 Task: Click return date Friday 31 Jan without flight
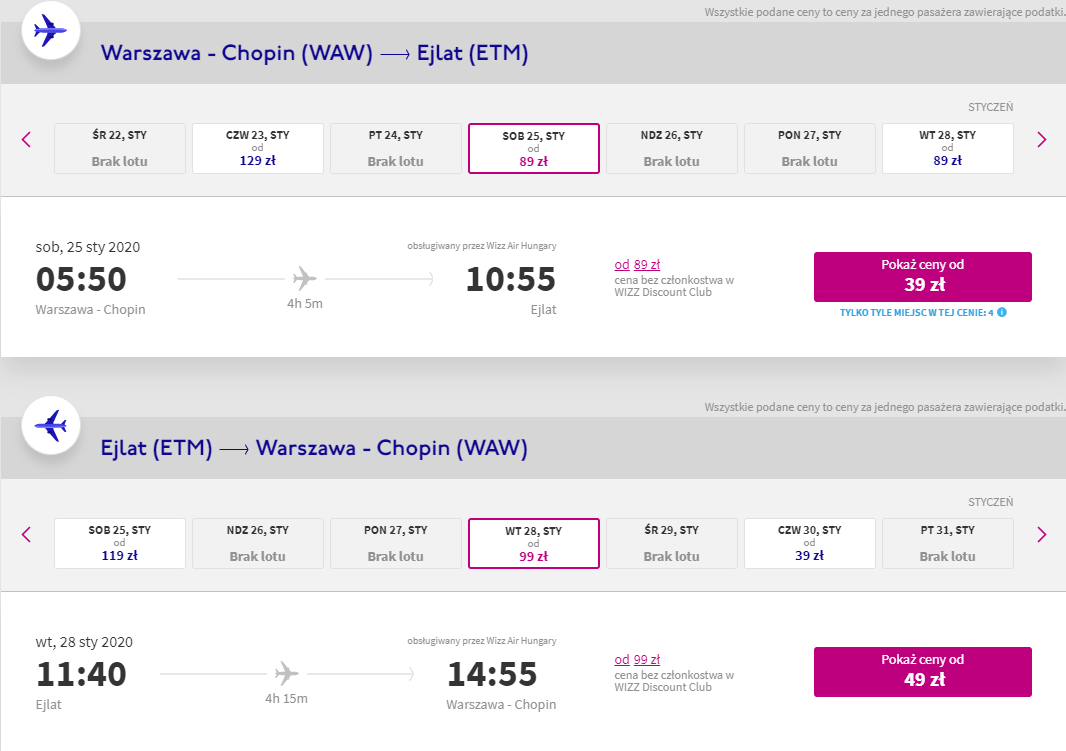click(947, 543)
